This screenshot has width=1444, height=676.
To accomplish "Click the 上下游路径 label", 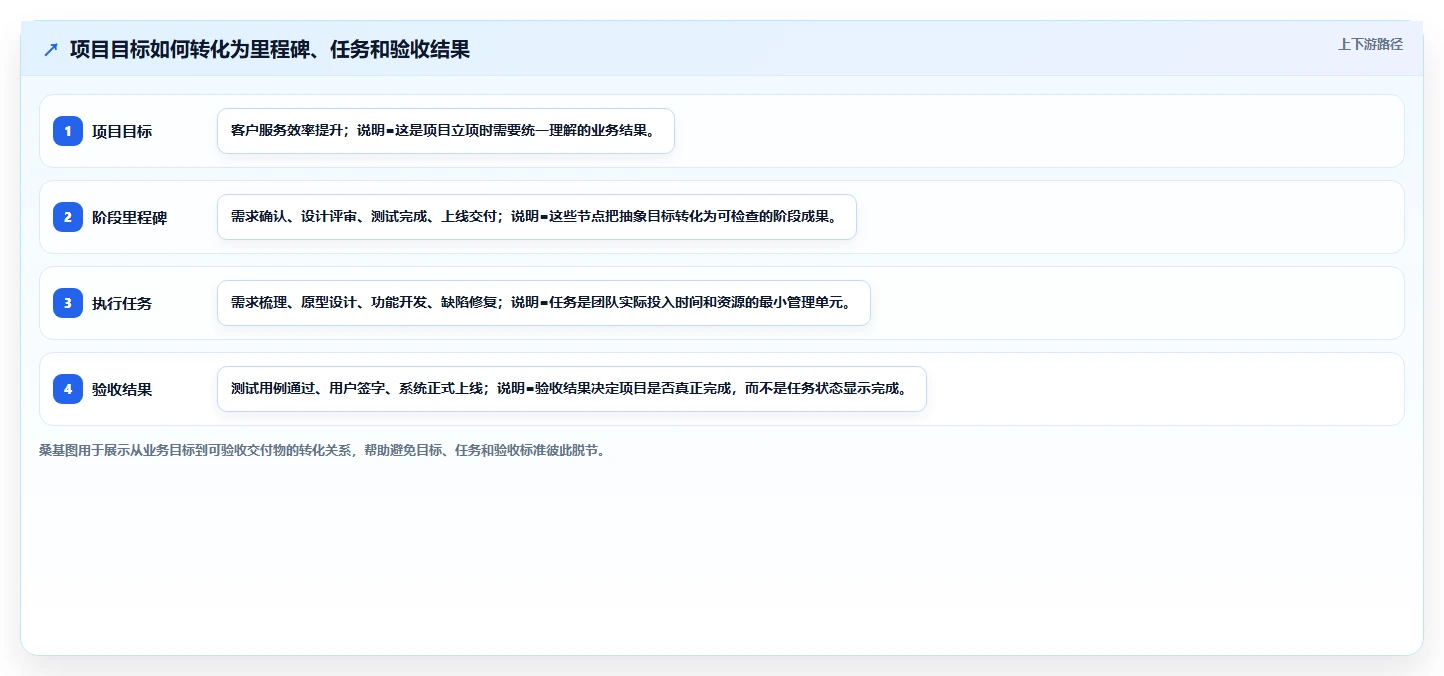I will (1370, 44).
